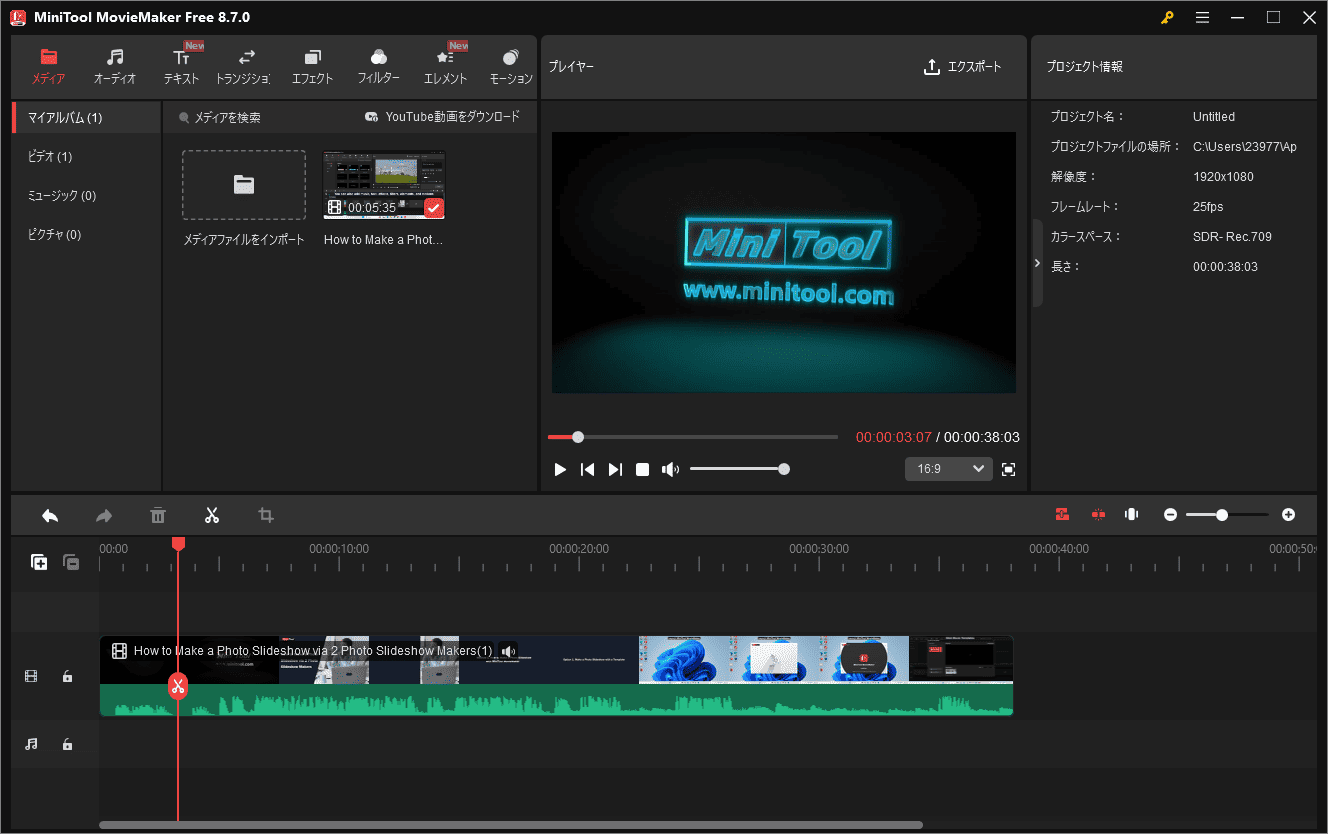Select My Album (マイアルバム) category
This screenshot has width=1328, height=834.
[x=86, y=118]
